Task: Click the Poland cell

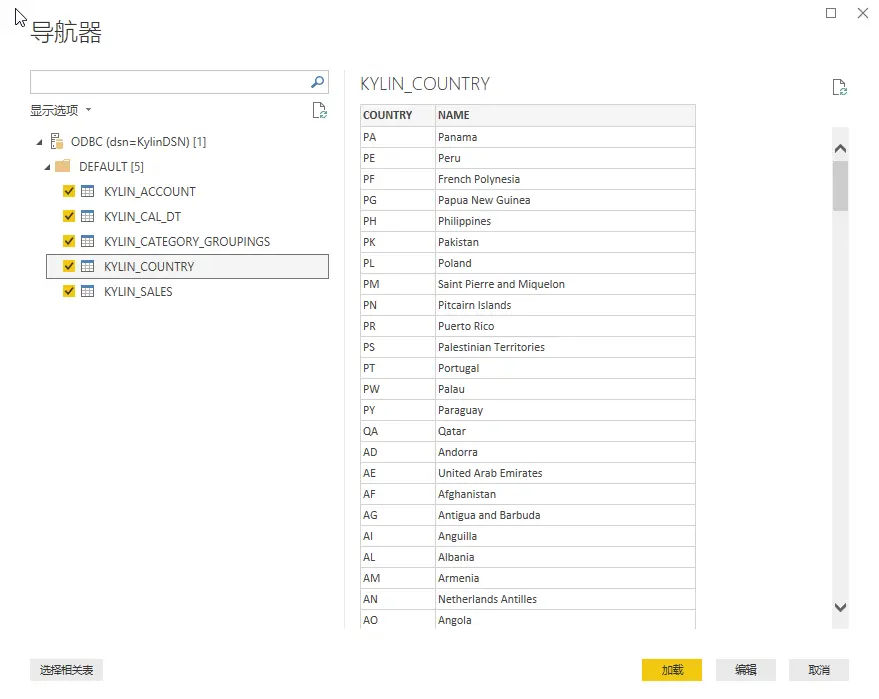Action: pos(565,263)
